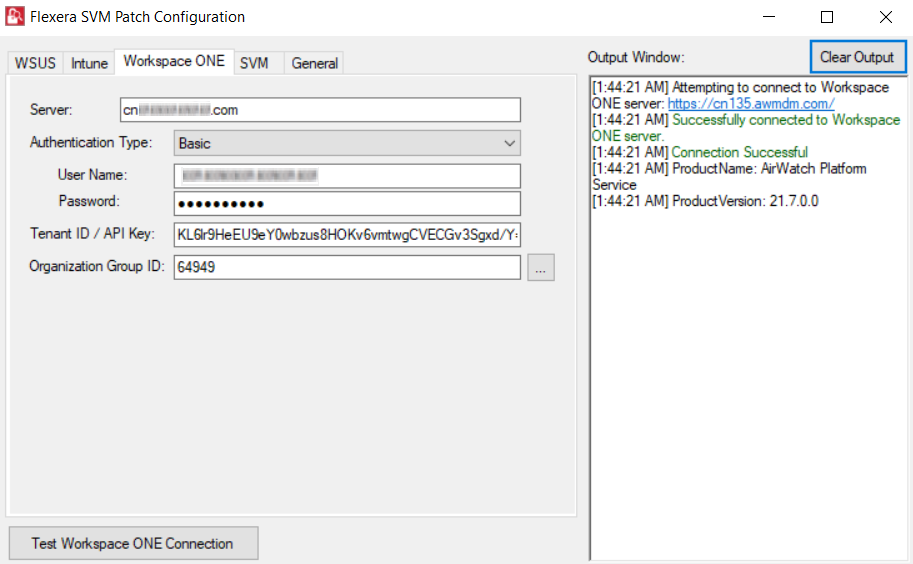Click the Organization Group ID field
The height and width of the screenshot is (564, 913).
click(x=347, y=268)
